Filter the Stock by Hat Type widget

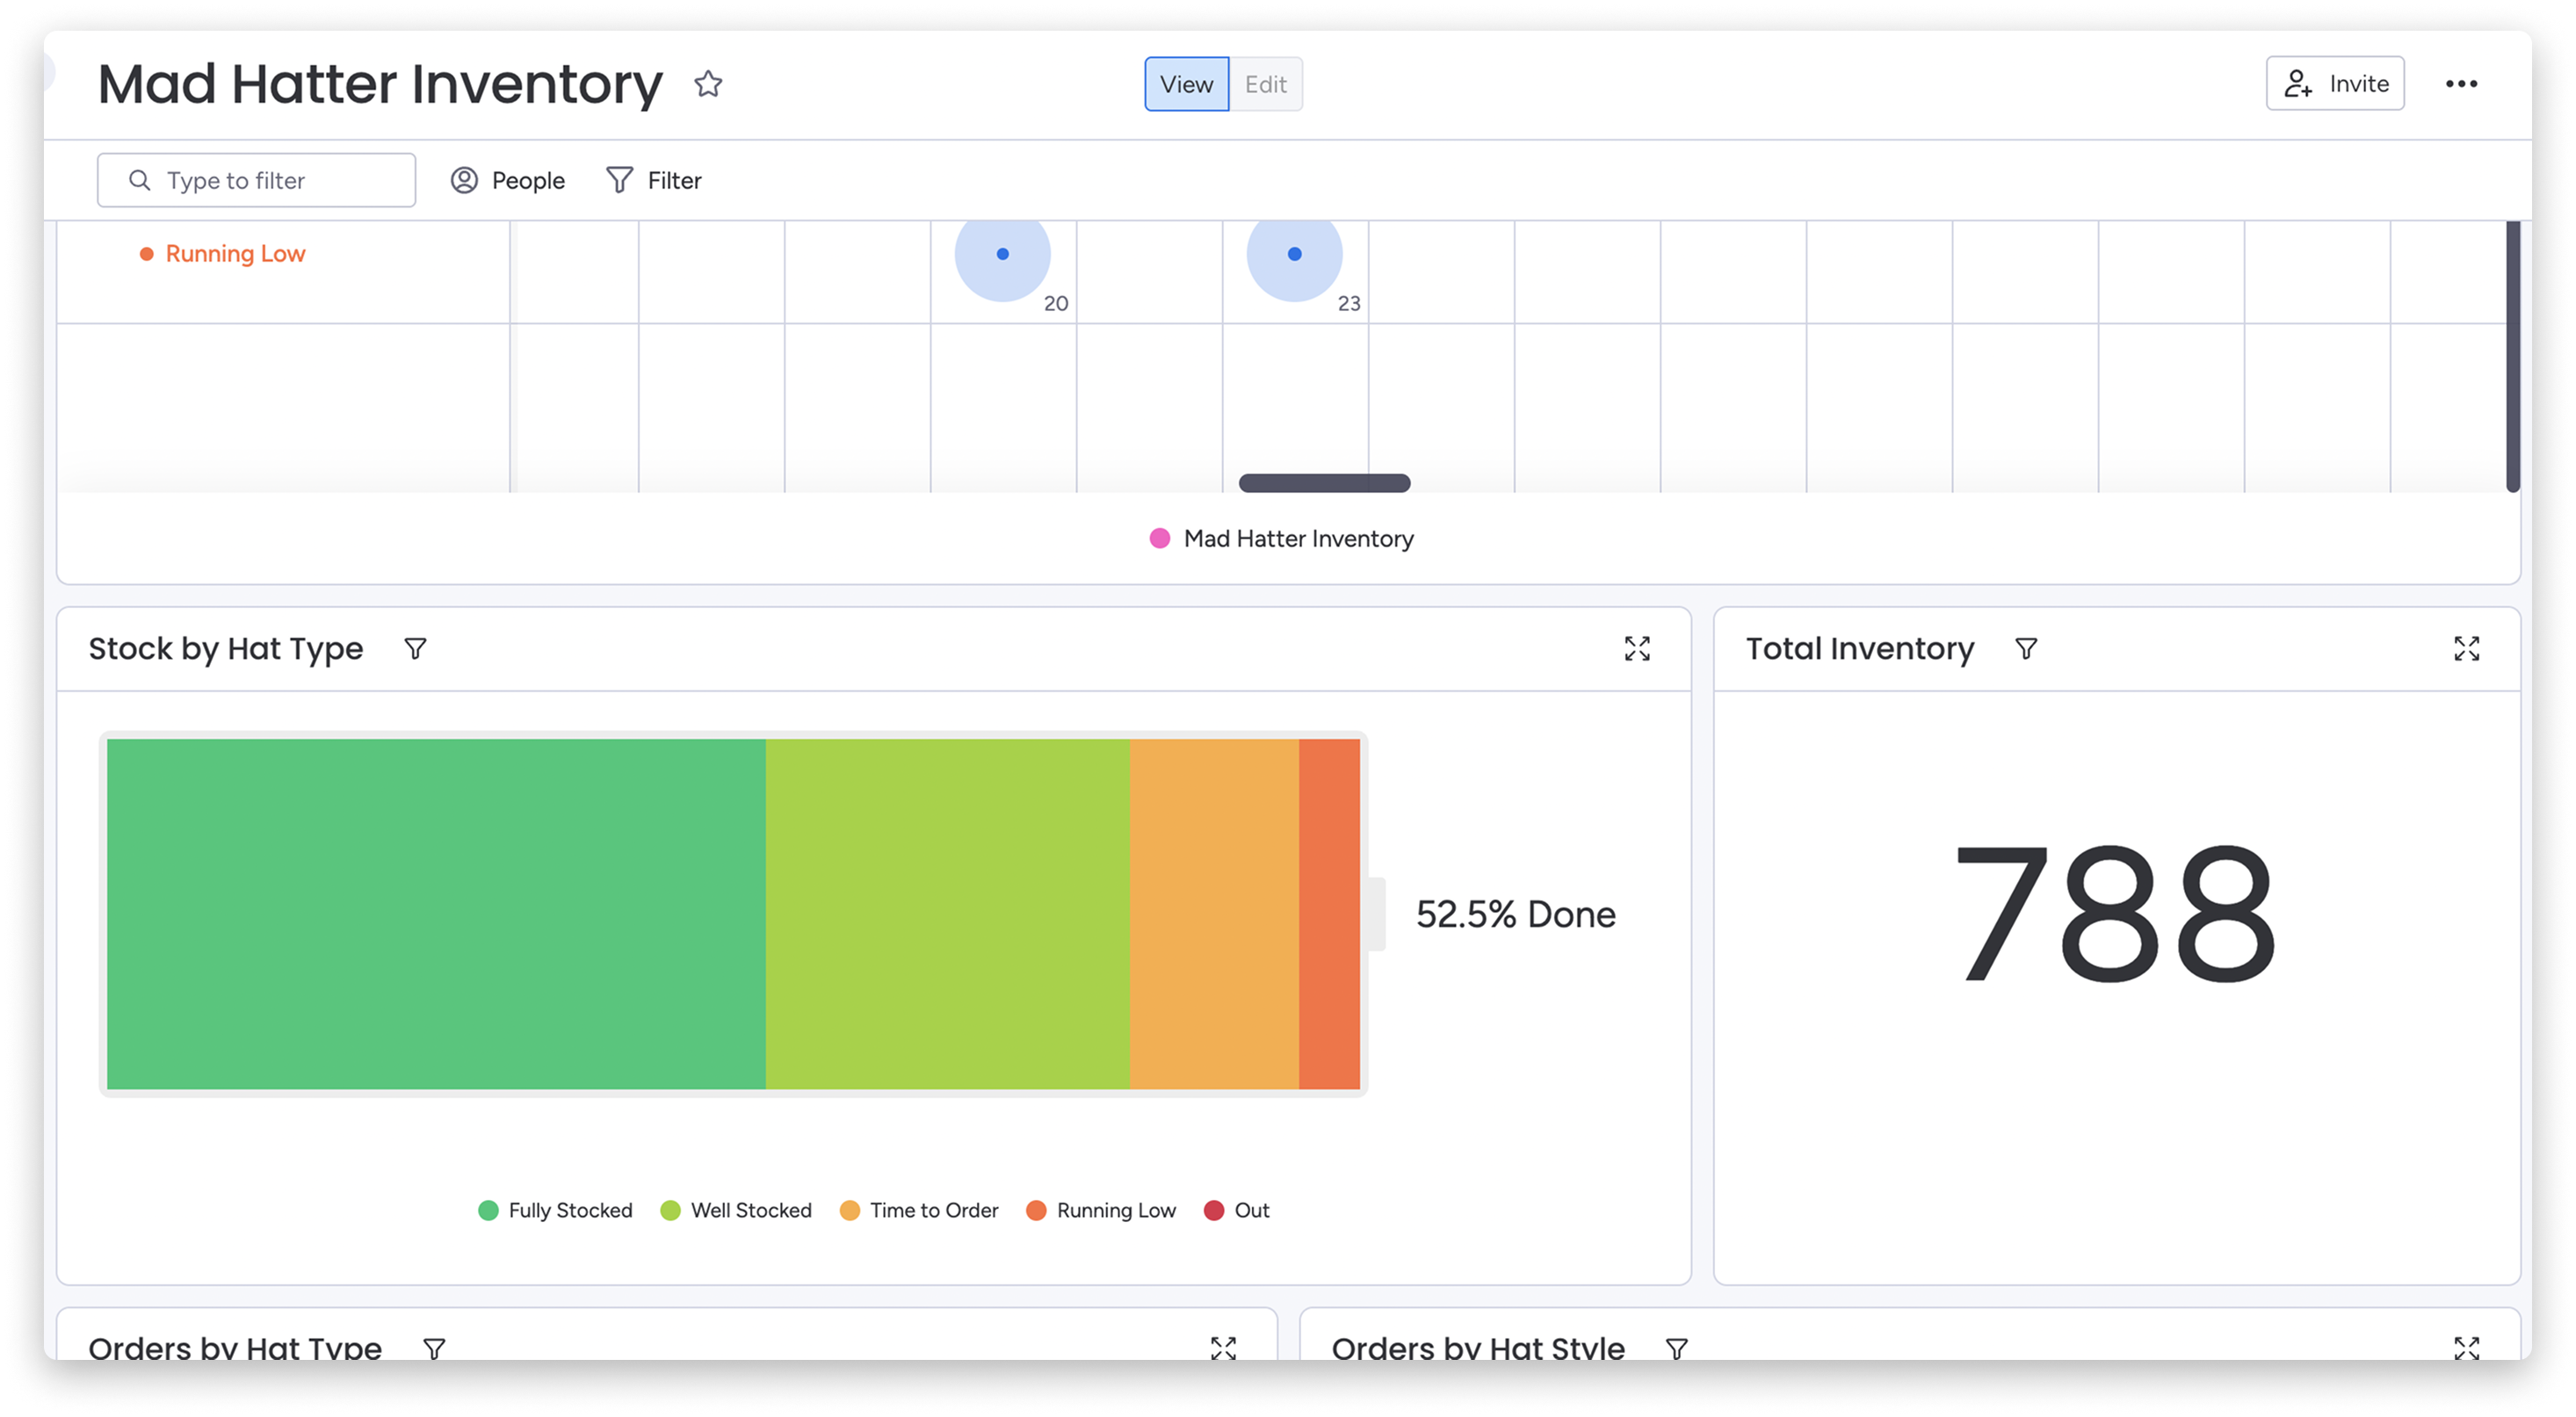coord(415,649)
